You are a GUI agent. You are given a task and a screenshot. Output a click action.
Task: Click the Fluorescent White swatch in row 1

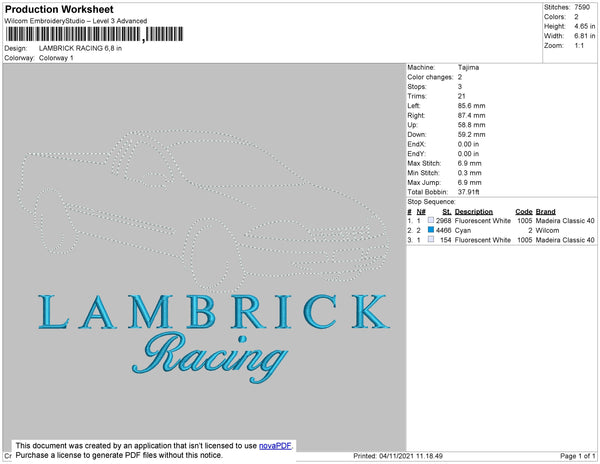click(431, 220)
